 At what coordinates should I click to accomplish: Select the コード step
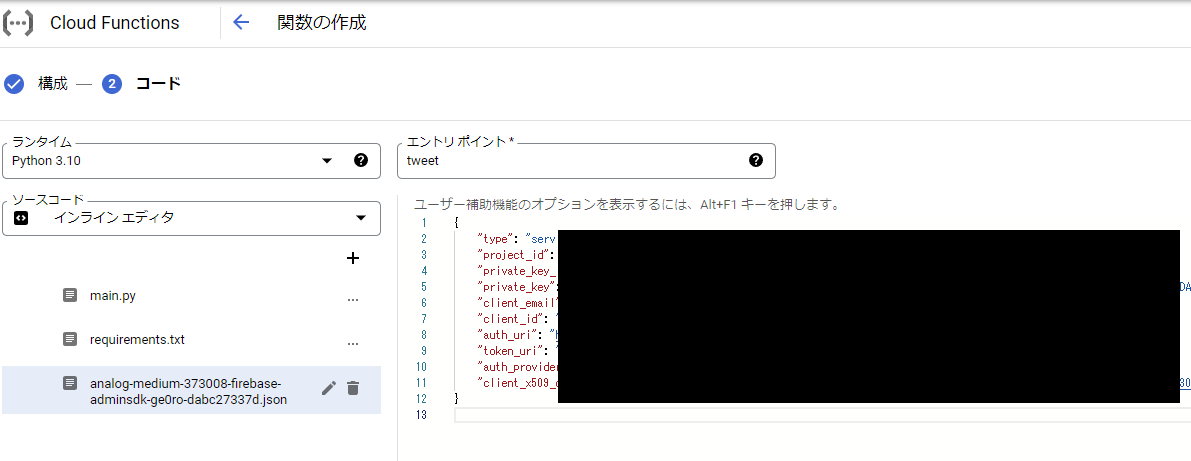pyautogui.click(x=158, y=84)
